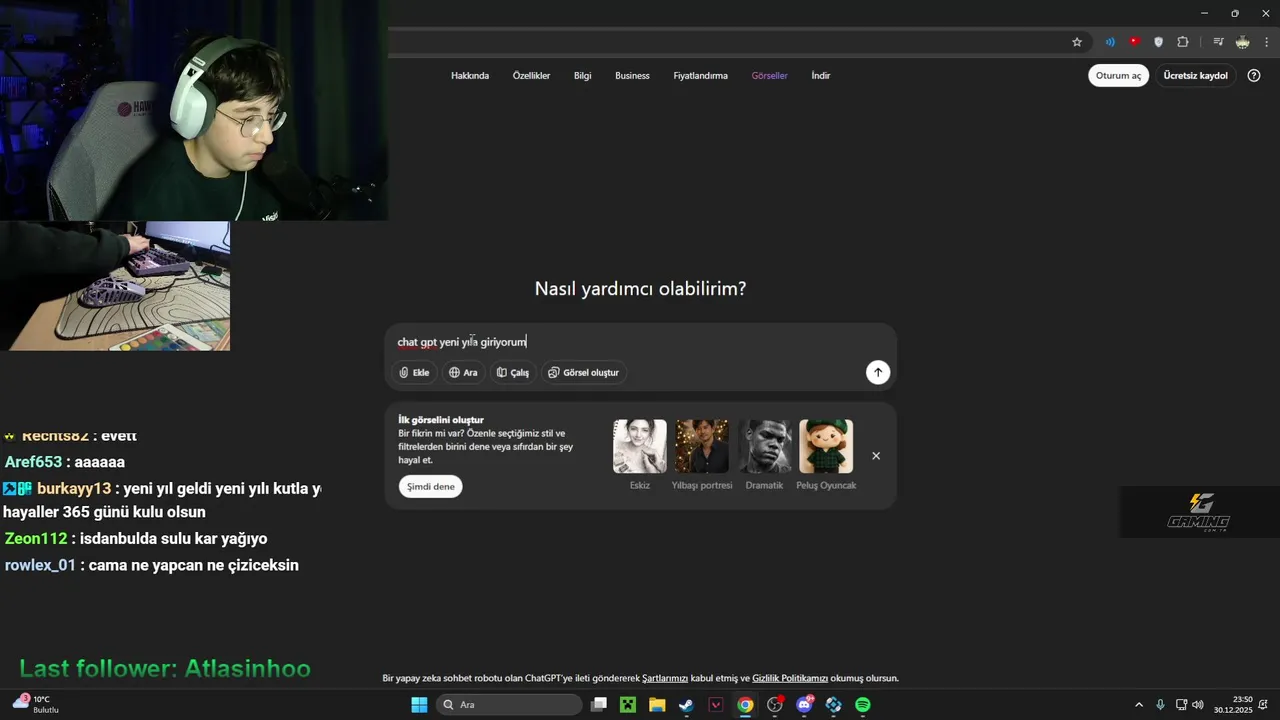Click the Görsel oluştur chip
Screen dimensions: 1280x720
584,373
